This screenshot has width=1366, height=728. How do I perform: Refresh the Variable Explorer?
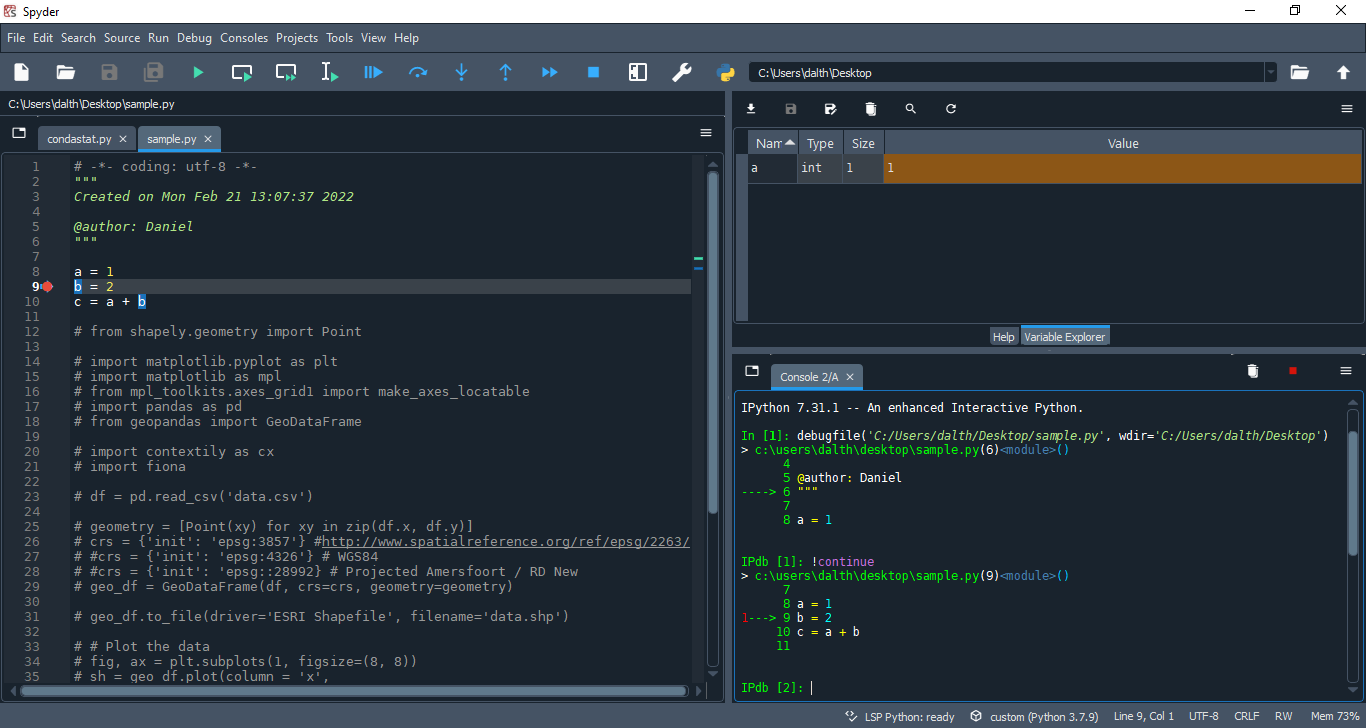pos(950,108)
